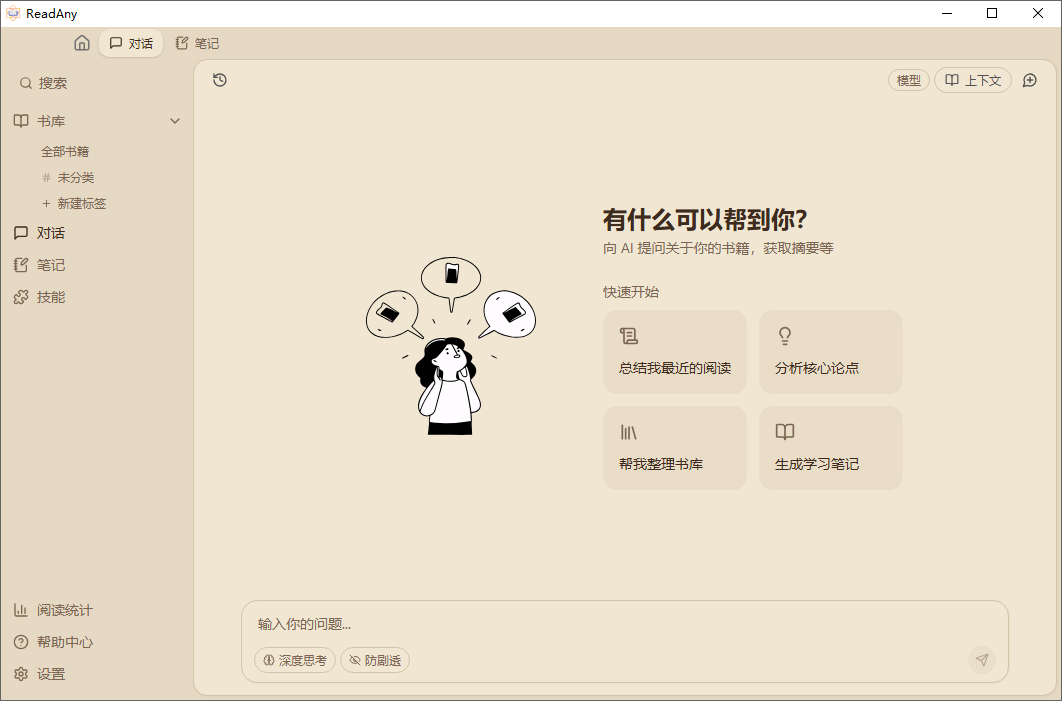This screenshot has height=701, width=1062.
Task: Send the message with the paper plane icon
Action: (x=982, y=660)
